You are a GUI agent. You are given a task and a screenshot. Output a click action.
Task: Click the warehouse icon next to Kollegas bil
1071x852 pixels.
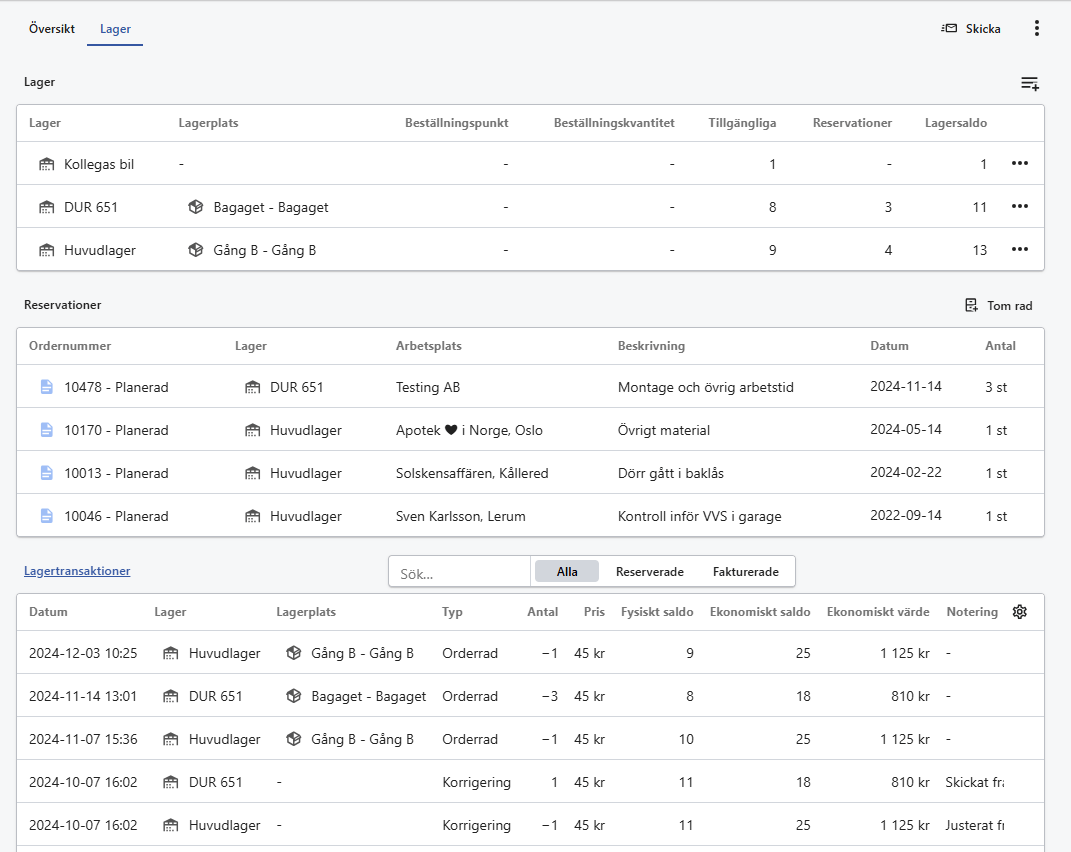point(46,164)
